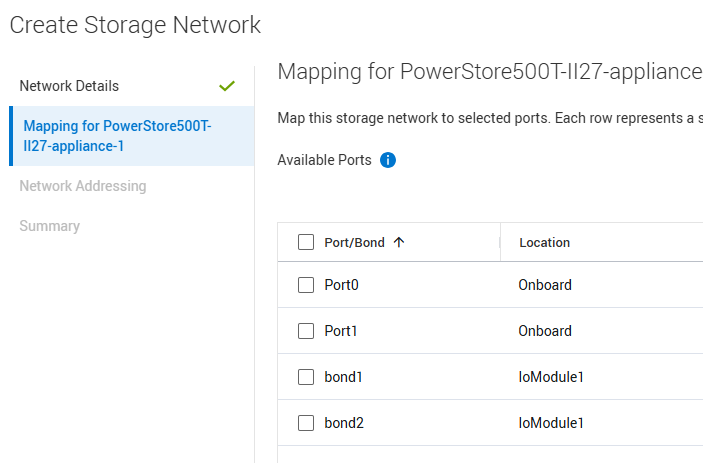Click the IoModule1 location in bond1 row

[x=551, y=377]
